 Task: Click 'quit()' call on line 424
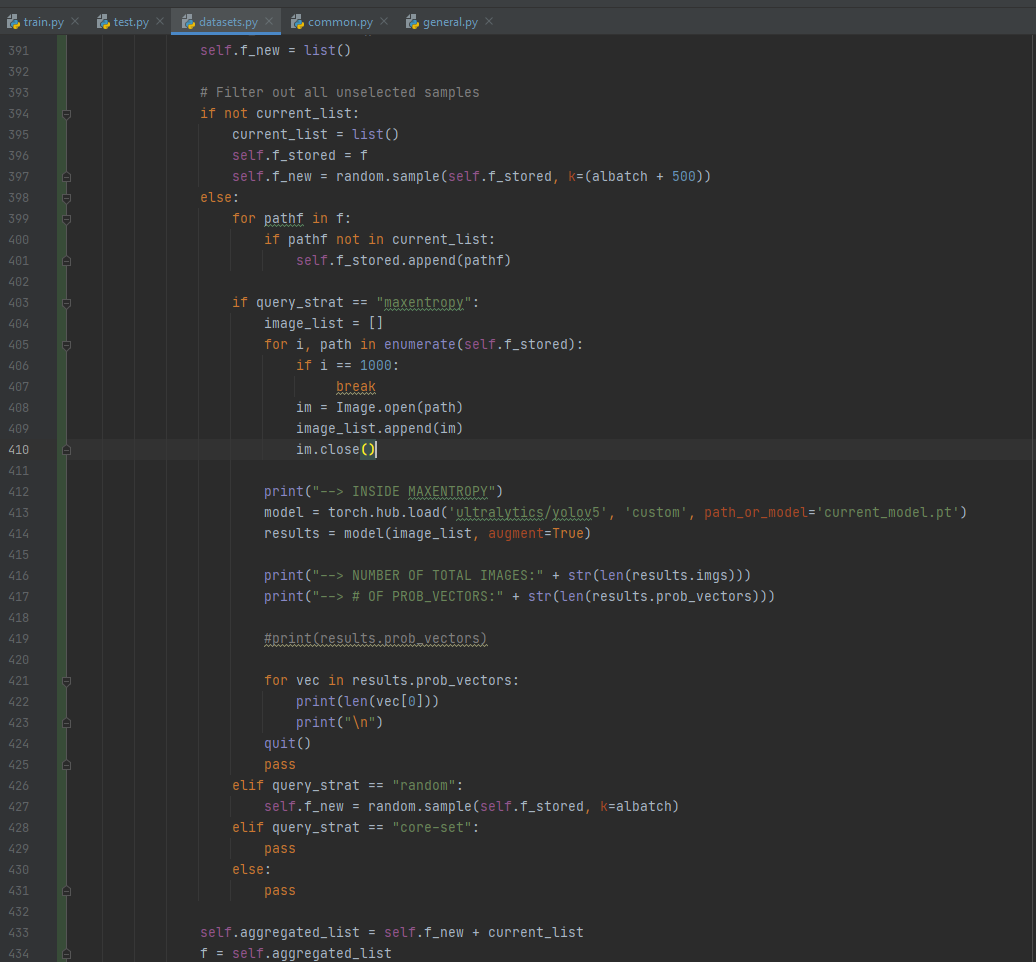(x=287, y=743)
